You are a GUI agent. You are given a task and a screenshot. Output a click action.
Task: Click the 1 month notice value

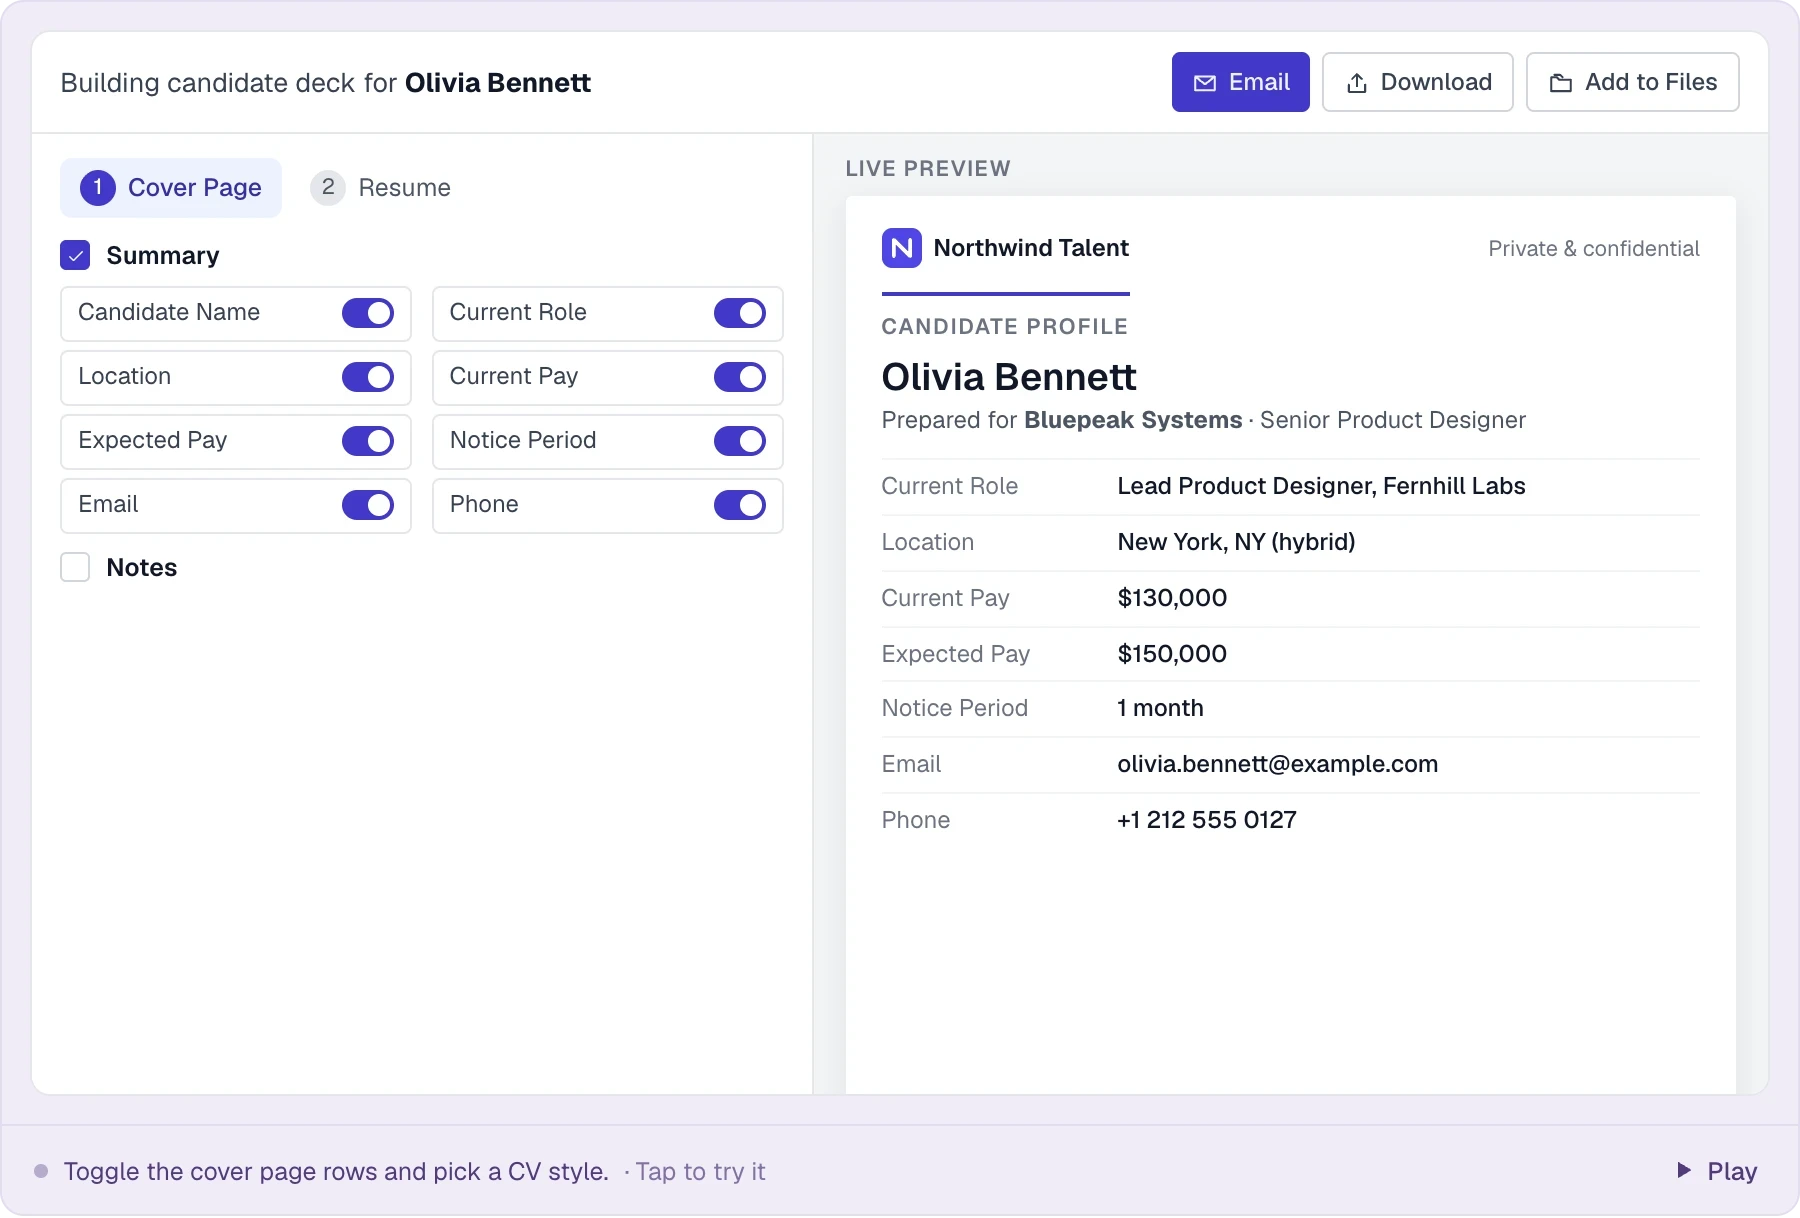pyautogui.click(x=1160, y=708)
